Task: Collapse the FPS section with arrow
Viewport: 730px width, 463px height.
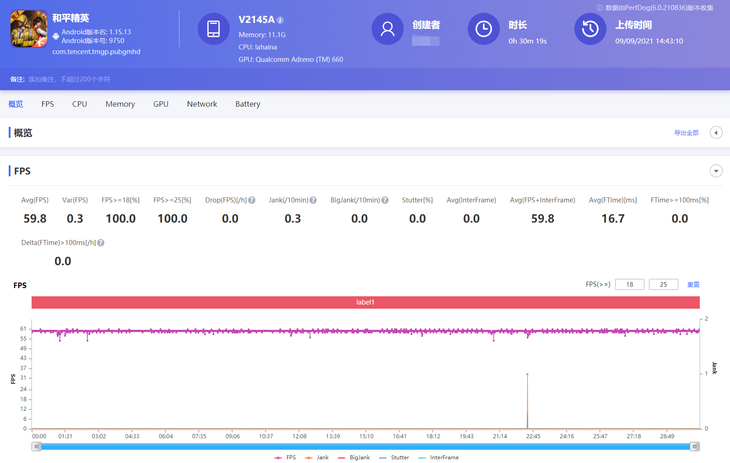Action: coord(716,171)
